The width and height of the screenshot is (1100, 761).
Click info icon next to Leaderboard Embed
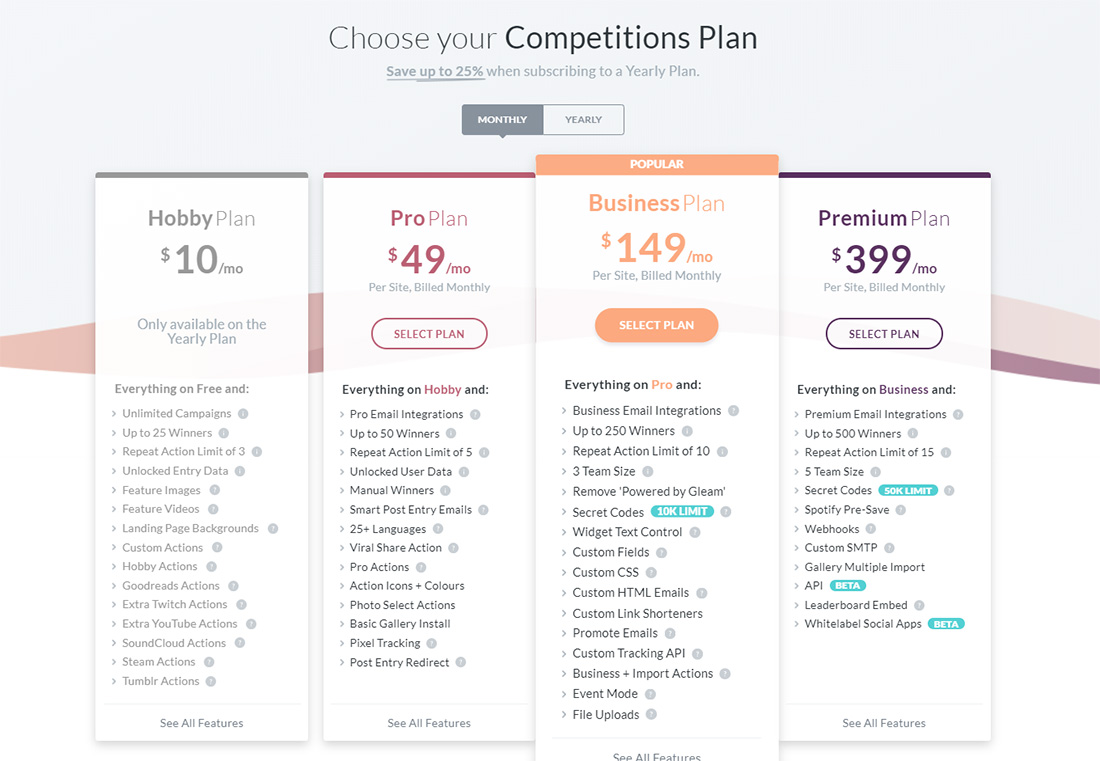click(x=919, y=605)
